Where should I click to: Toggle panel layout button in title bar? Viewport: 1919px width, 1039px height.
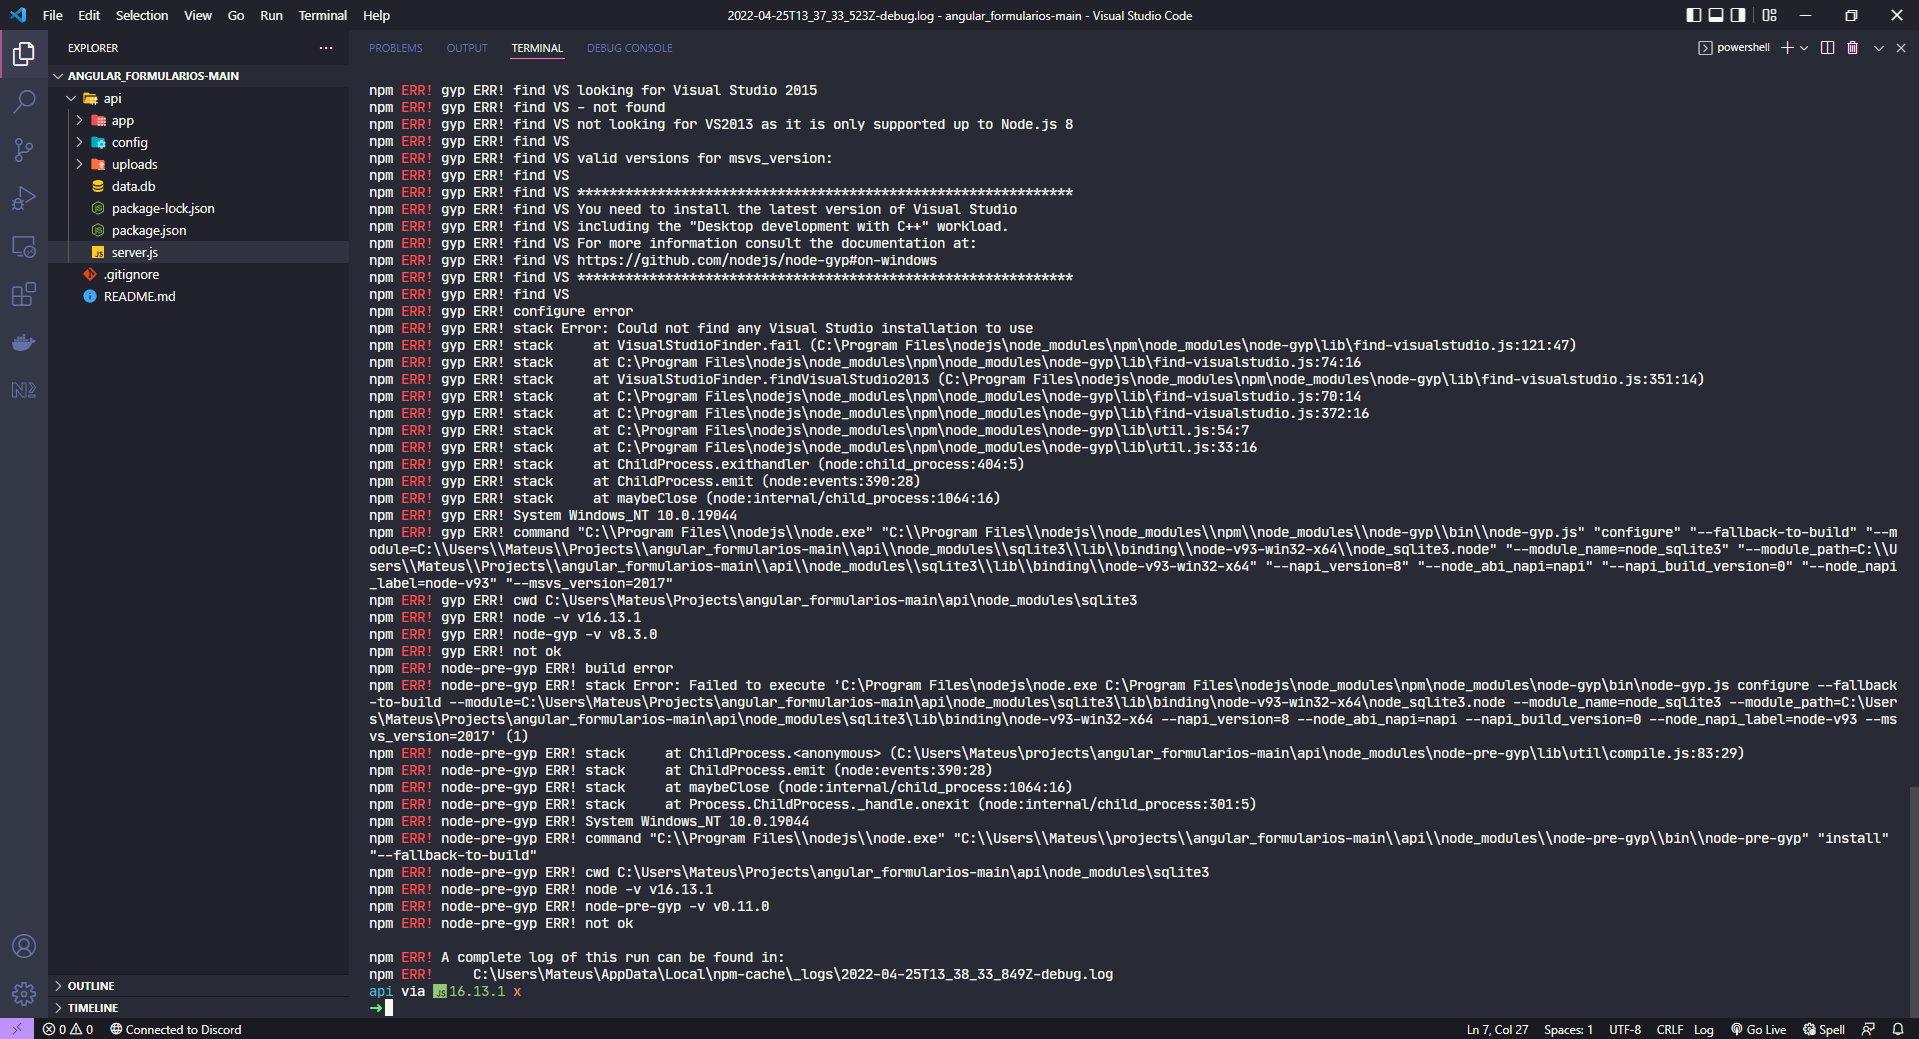[1716, 15]
